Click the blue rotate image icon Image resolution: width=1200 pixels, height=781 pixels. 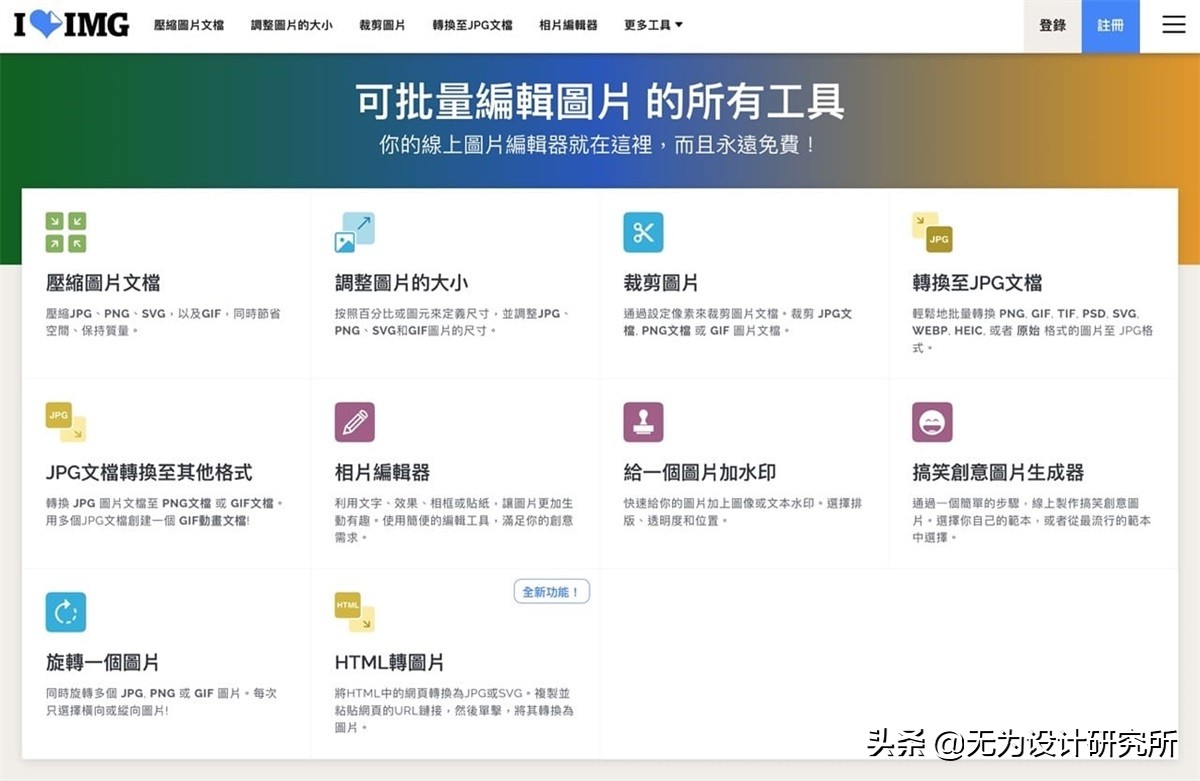click(x=66, y=612)
